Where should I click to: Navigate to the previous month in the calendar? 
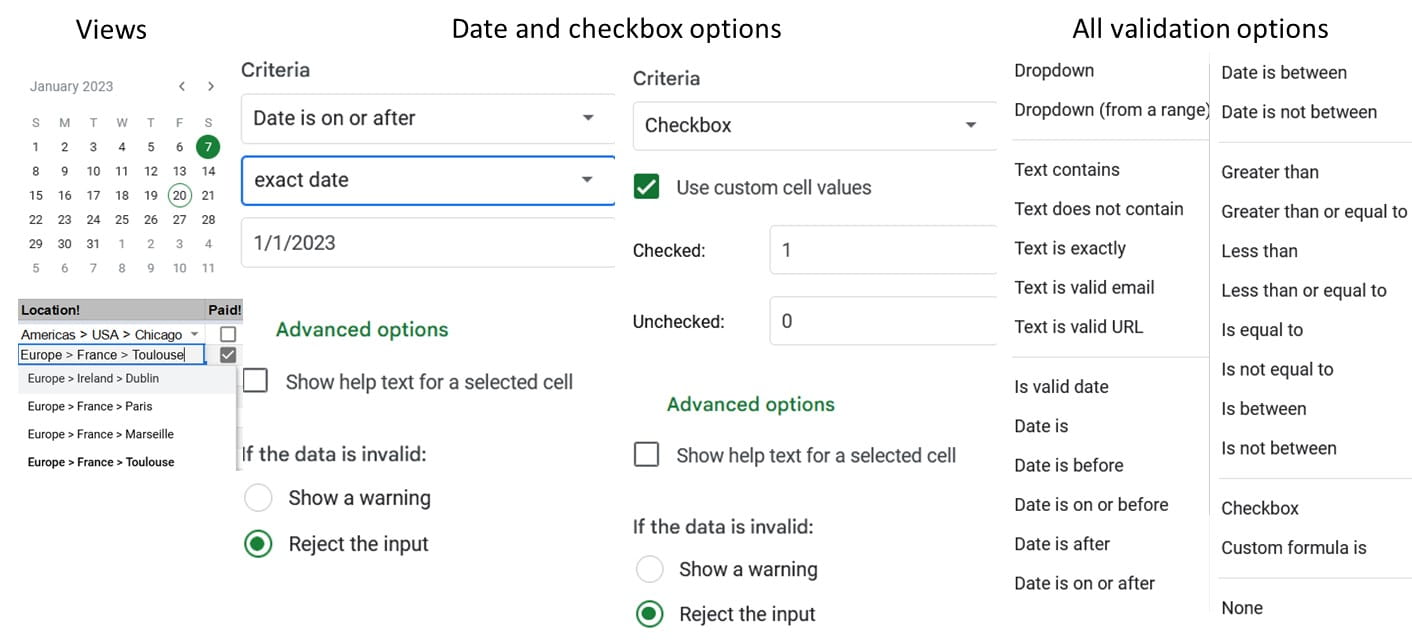182,86
